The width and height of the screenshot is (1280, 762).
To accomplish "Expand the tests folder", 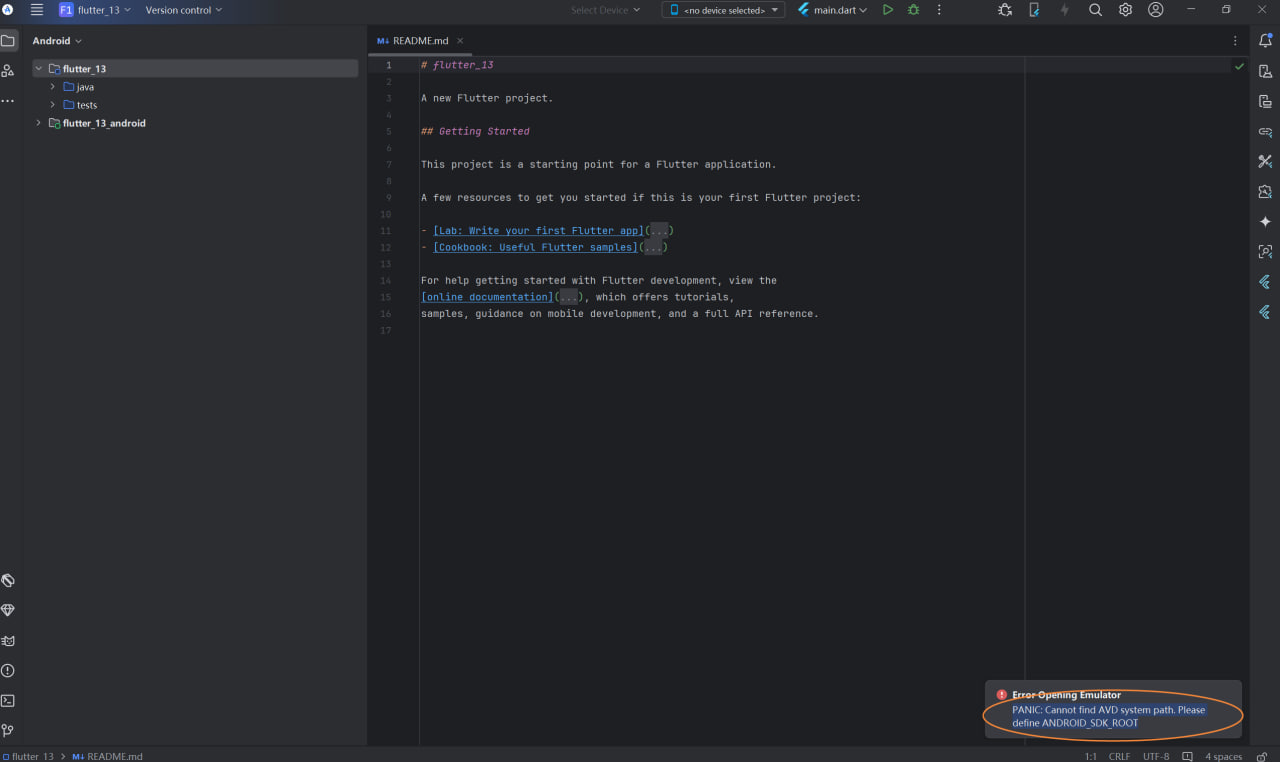I will (53, 105).
